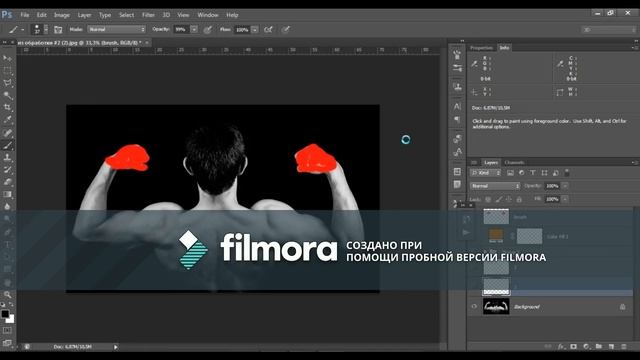The width and height of the screenshot is (640, 360).
Task: Open the Paragraph panel icon in dock
Action: (x=457, y=119)
